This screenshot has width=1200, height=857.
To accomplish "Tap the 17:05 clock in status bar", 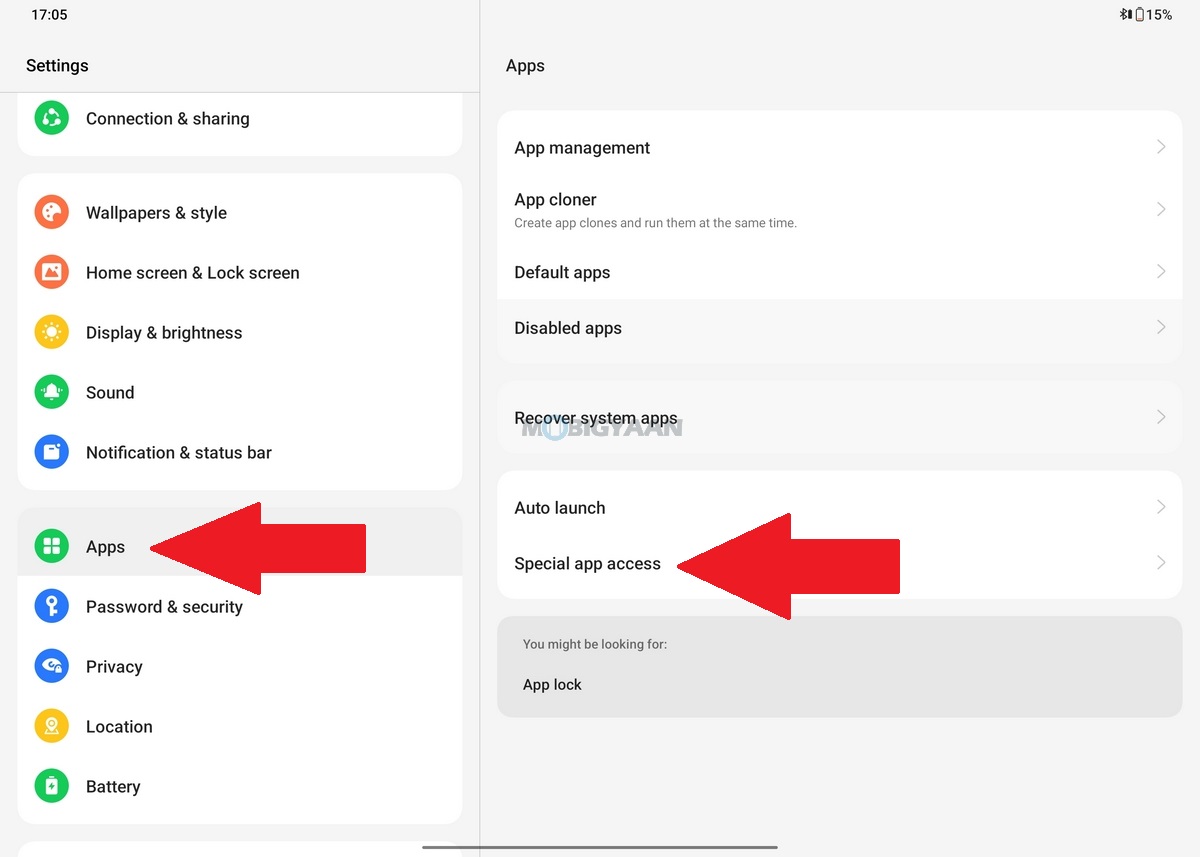I will [49, 15].
